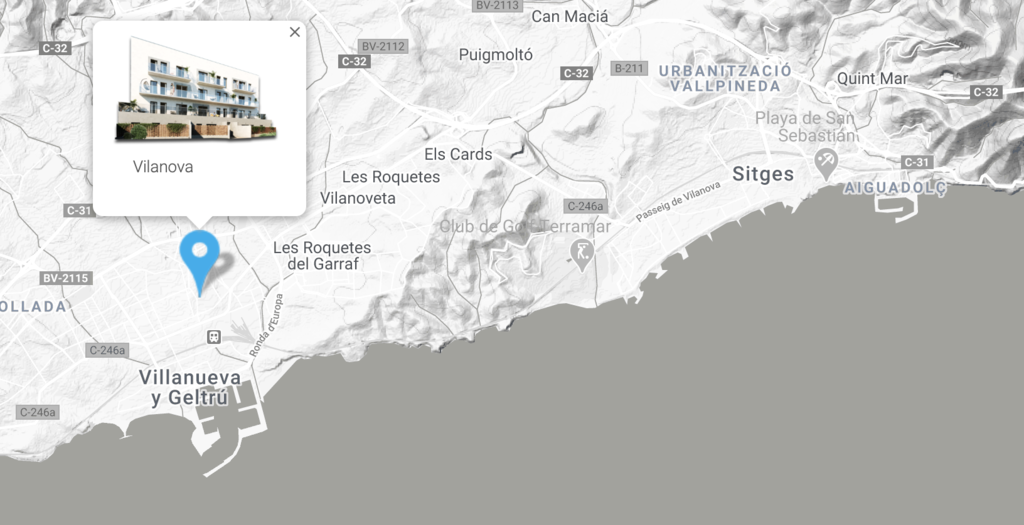
Task: Click the Vilanova title in popup
Action: tap(163, 167)
